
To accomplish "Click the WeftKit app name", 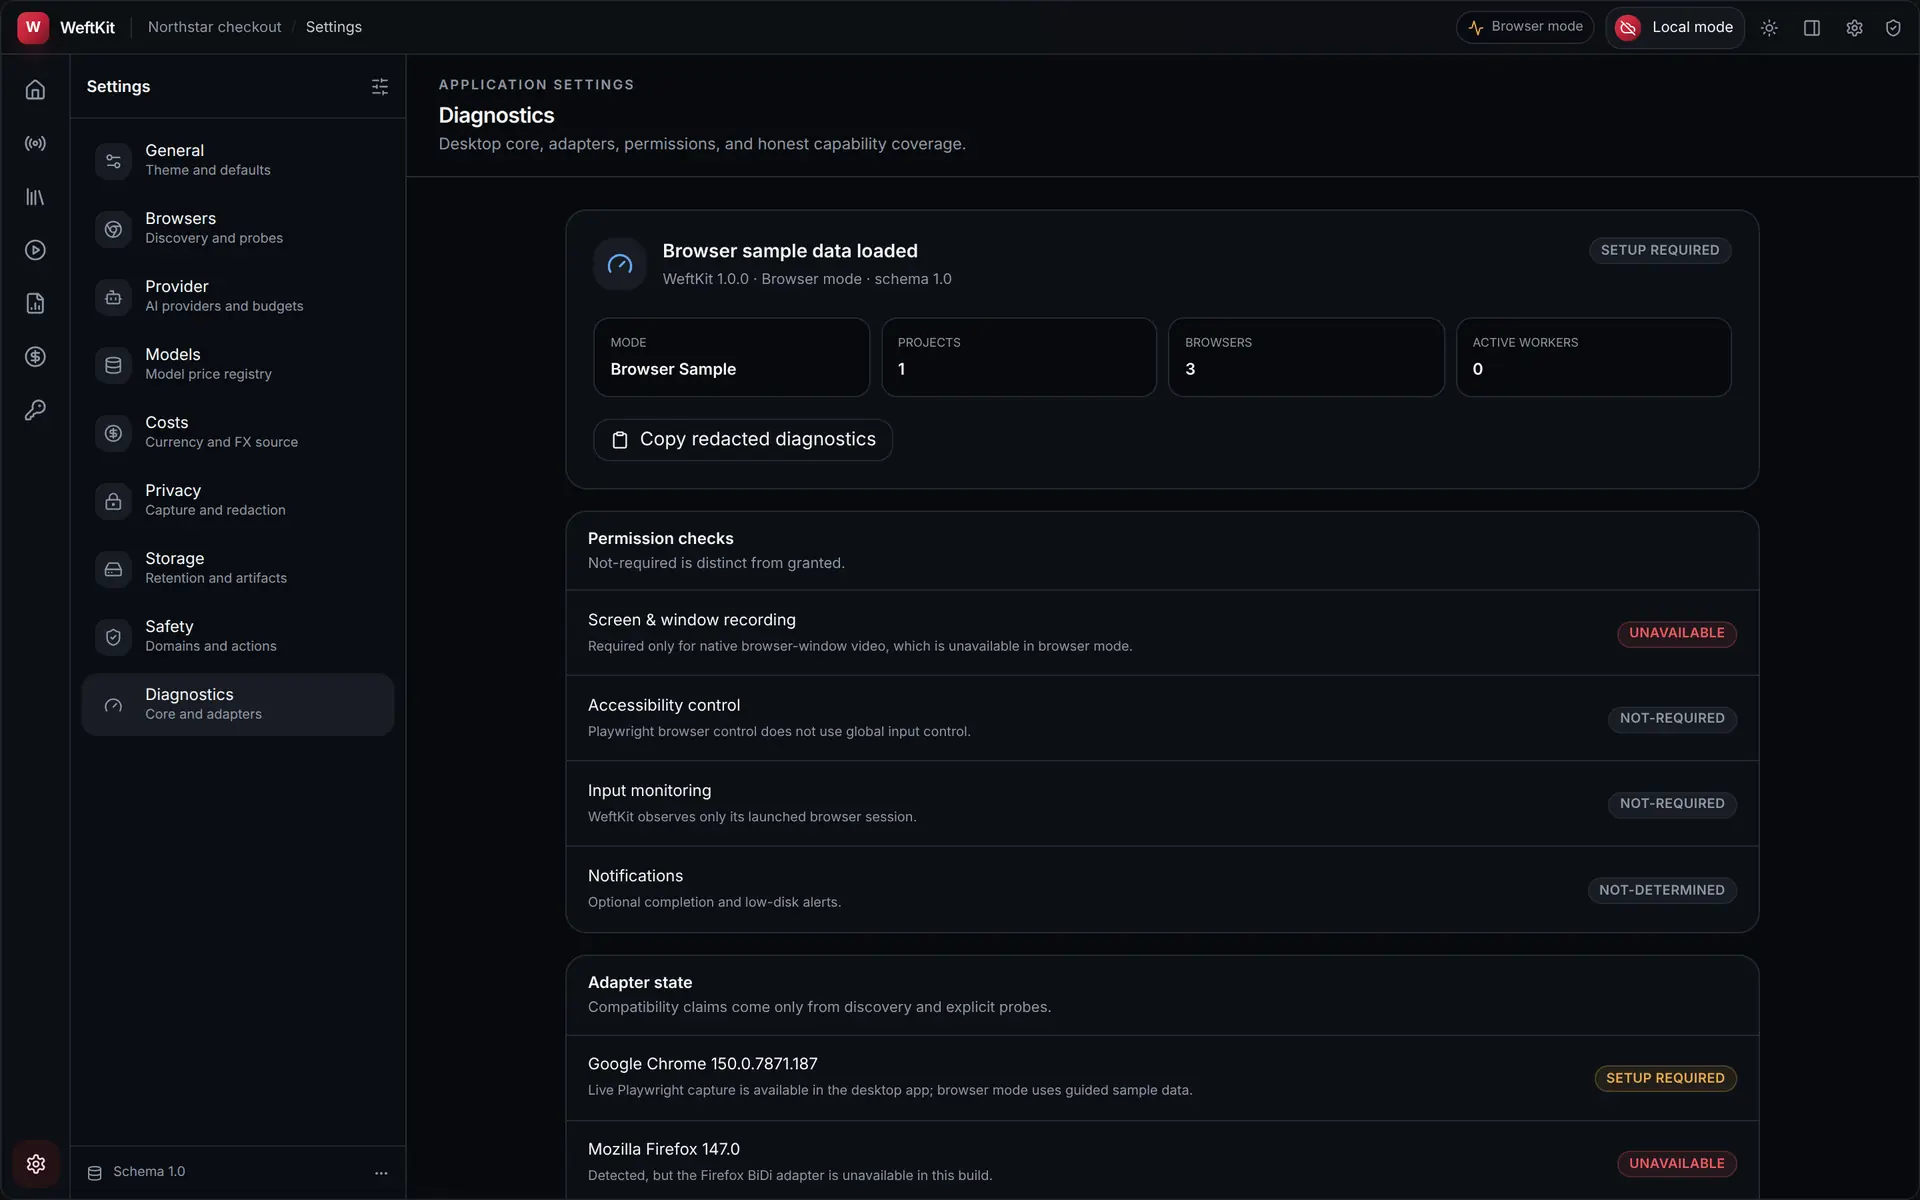I will tap(88, 28).
